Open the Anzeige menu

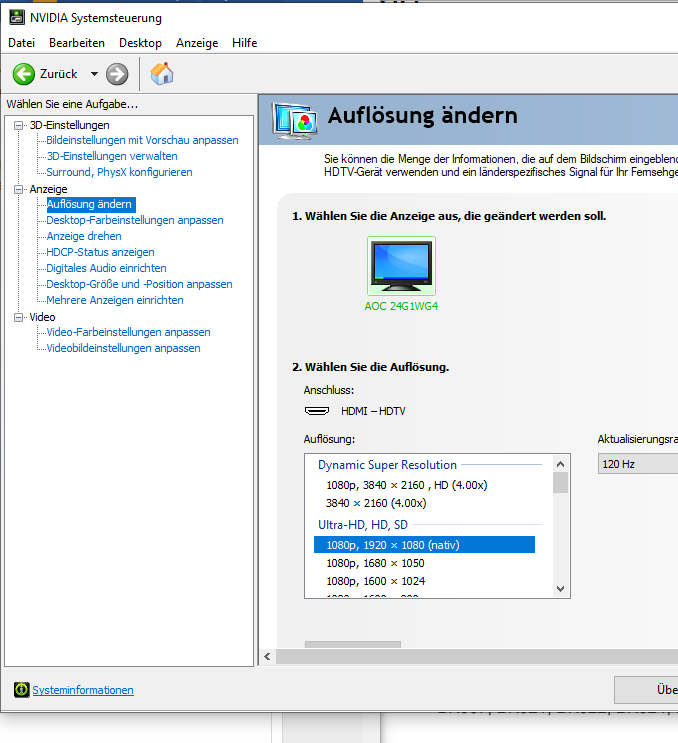(197, 43)
